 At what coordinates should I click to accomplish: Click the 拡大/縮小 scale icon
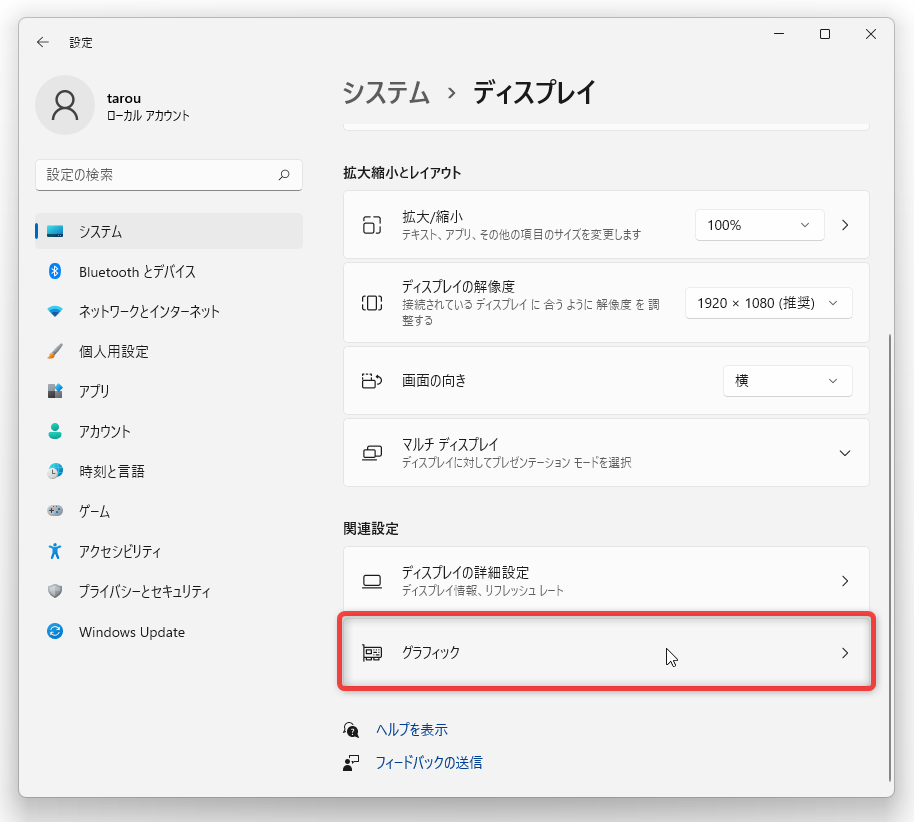tap(372, 225)
